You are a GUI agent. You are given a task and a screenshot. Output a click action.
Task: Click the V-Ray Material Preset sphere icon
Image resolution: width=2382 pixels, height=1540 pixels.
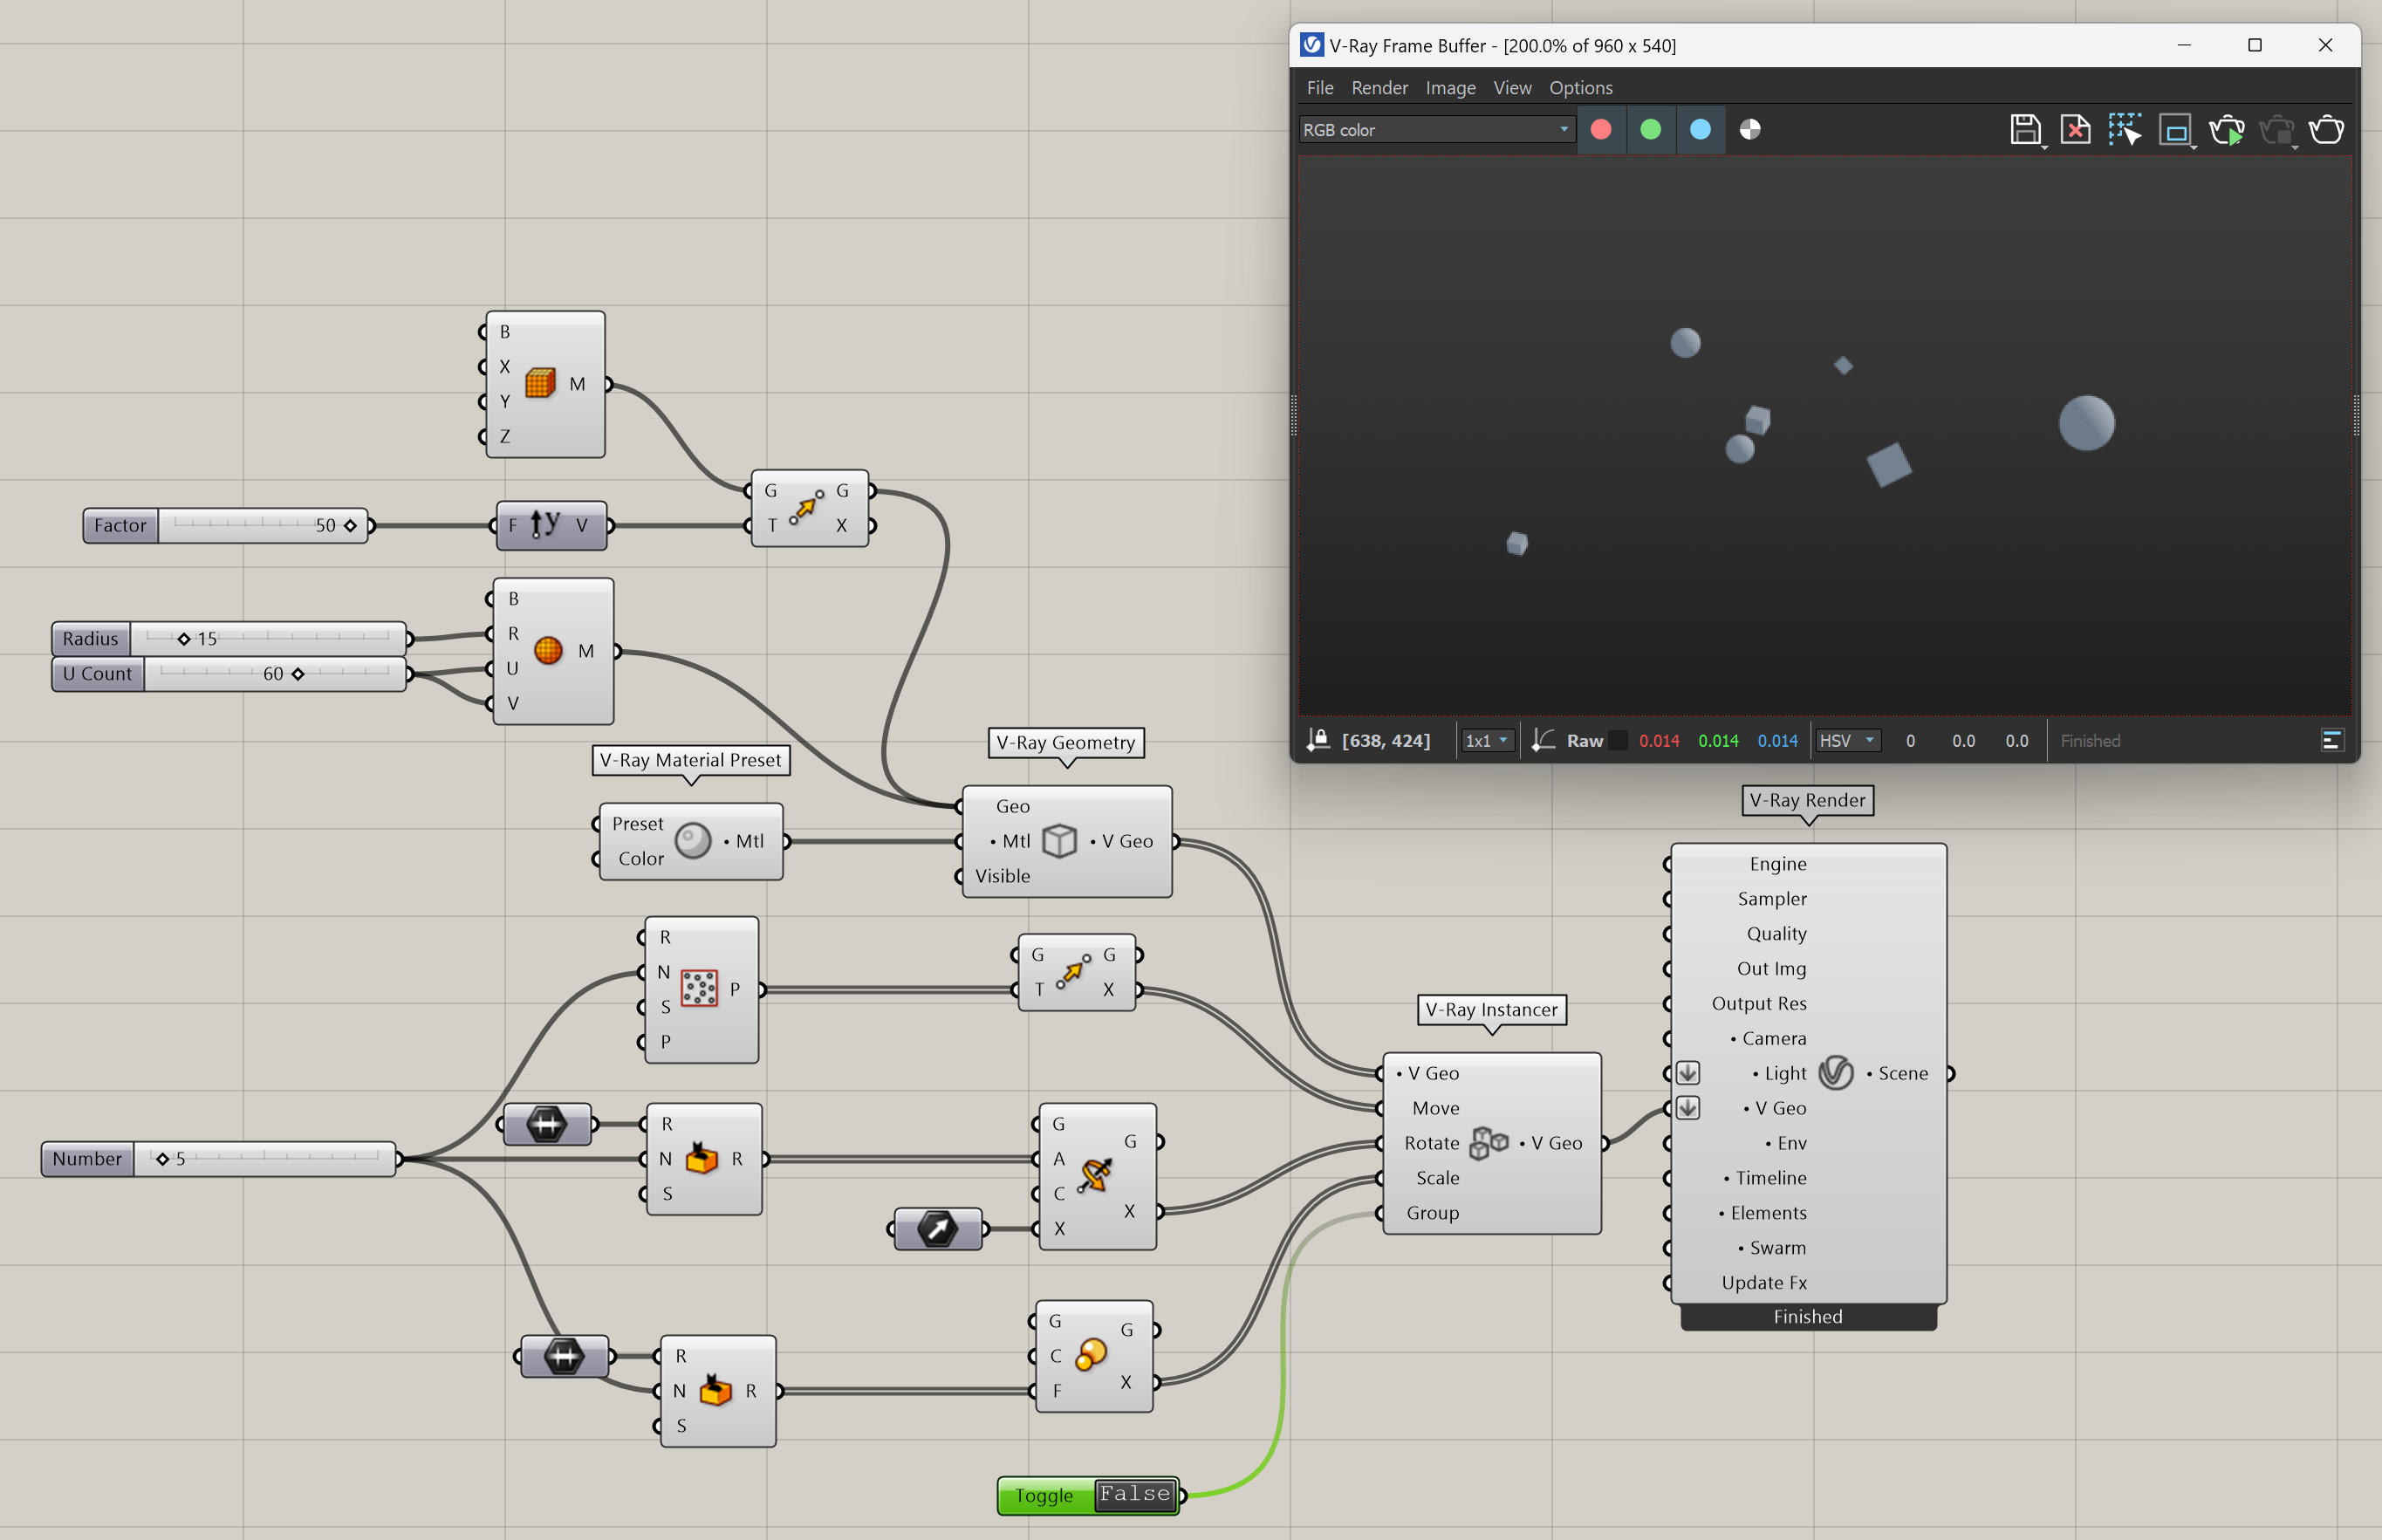[692, 841]
